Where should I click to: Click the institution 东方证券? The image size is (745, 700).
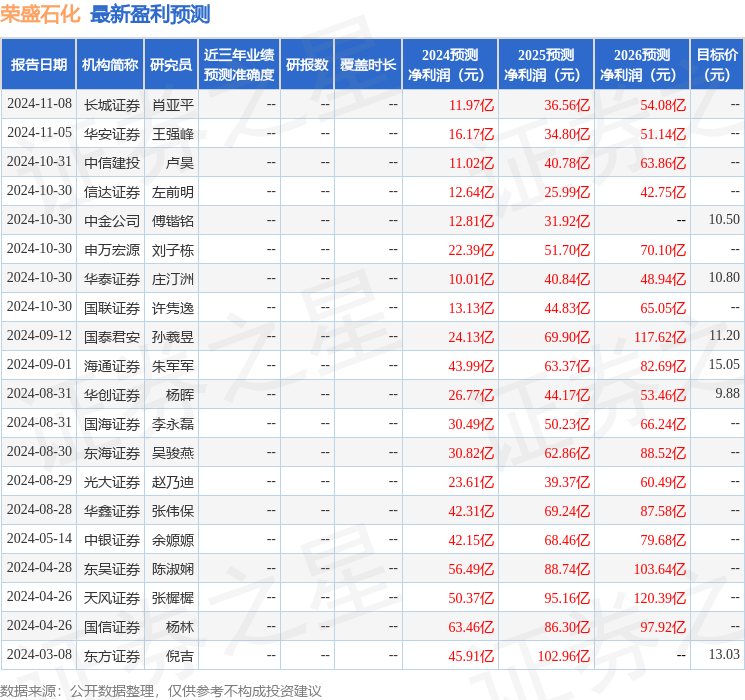pyautogui.click(x=112, y=656)
